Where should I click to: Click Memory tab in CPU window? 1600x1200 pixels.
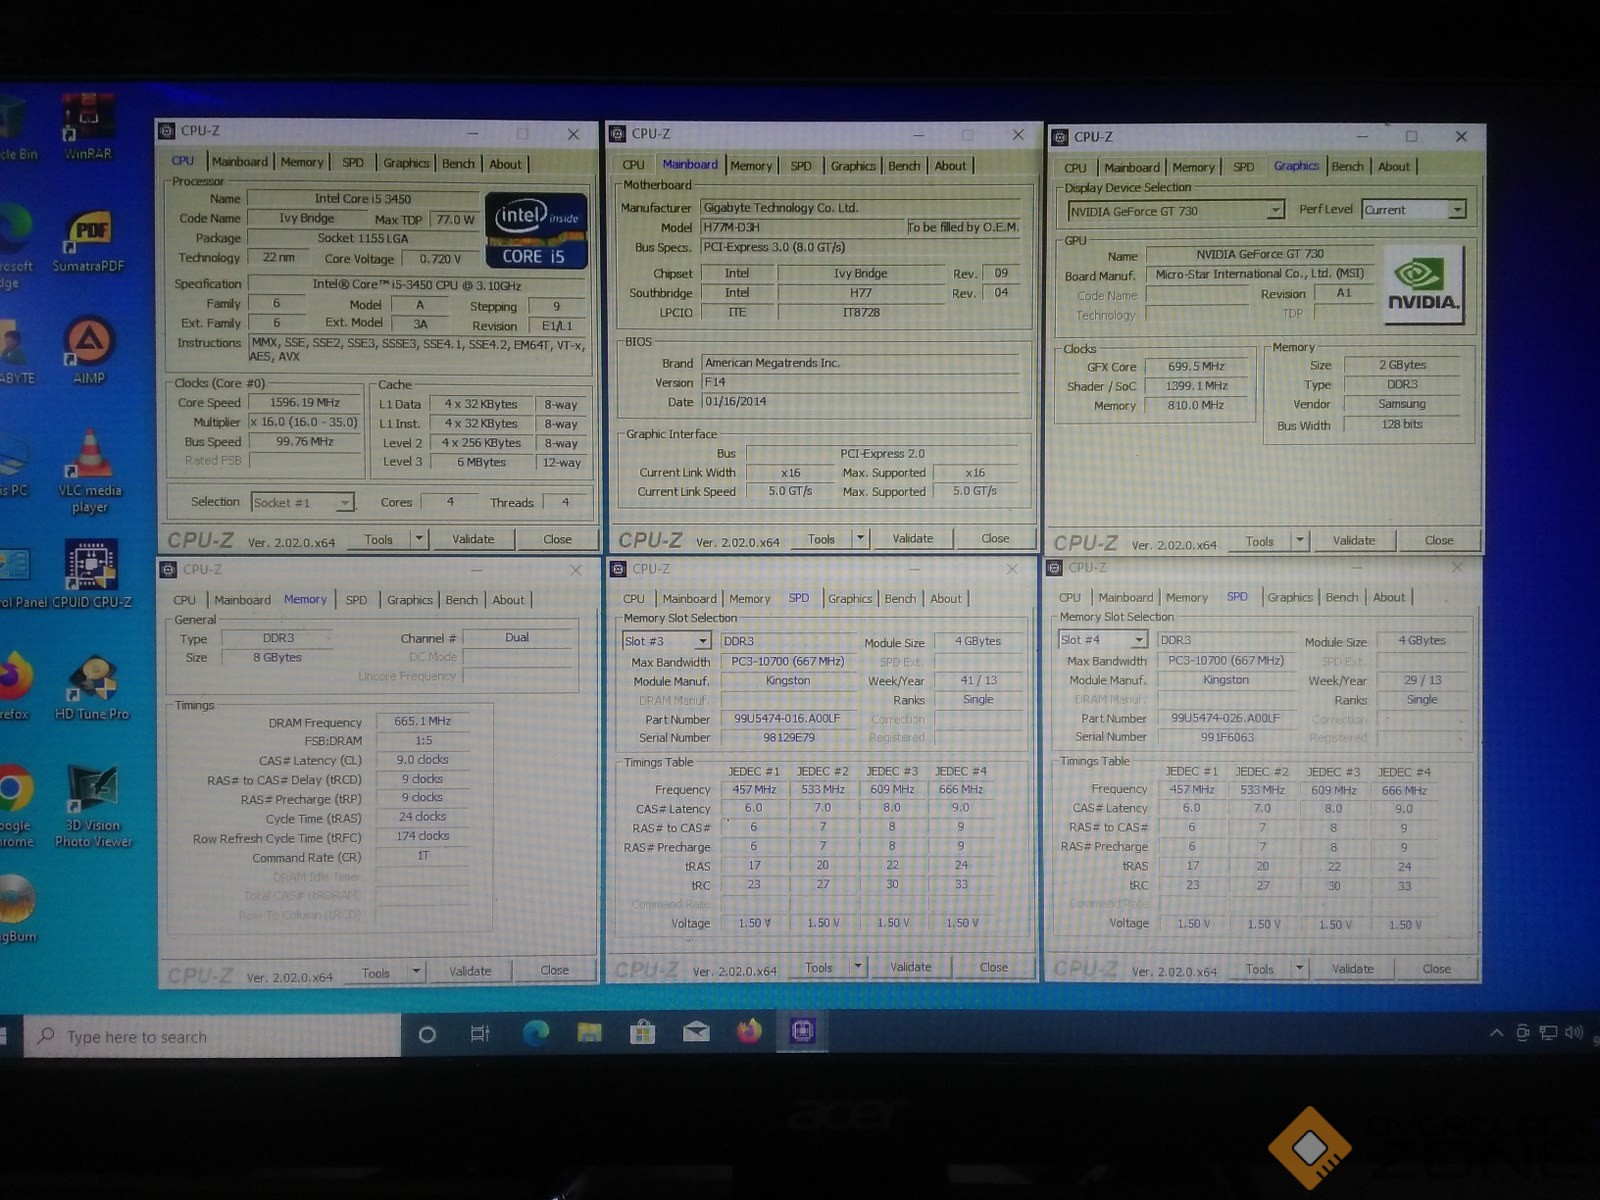[302, 162]
